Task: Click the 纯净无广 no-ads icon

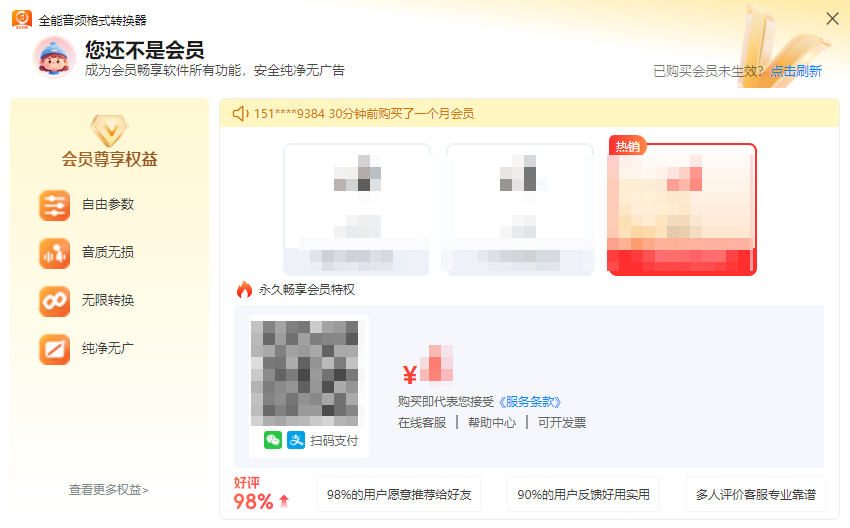Action: point(54,349)
